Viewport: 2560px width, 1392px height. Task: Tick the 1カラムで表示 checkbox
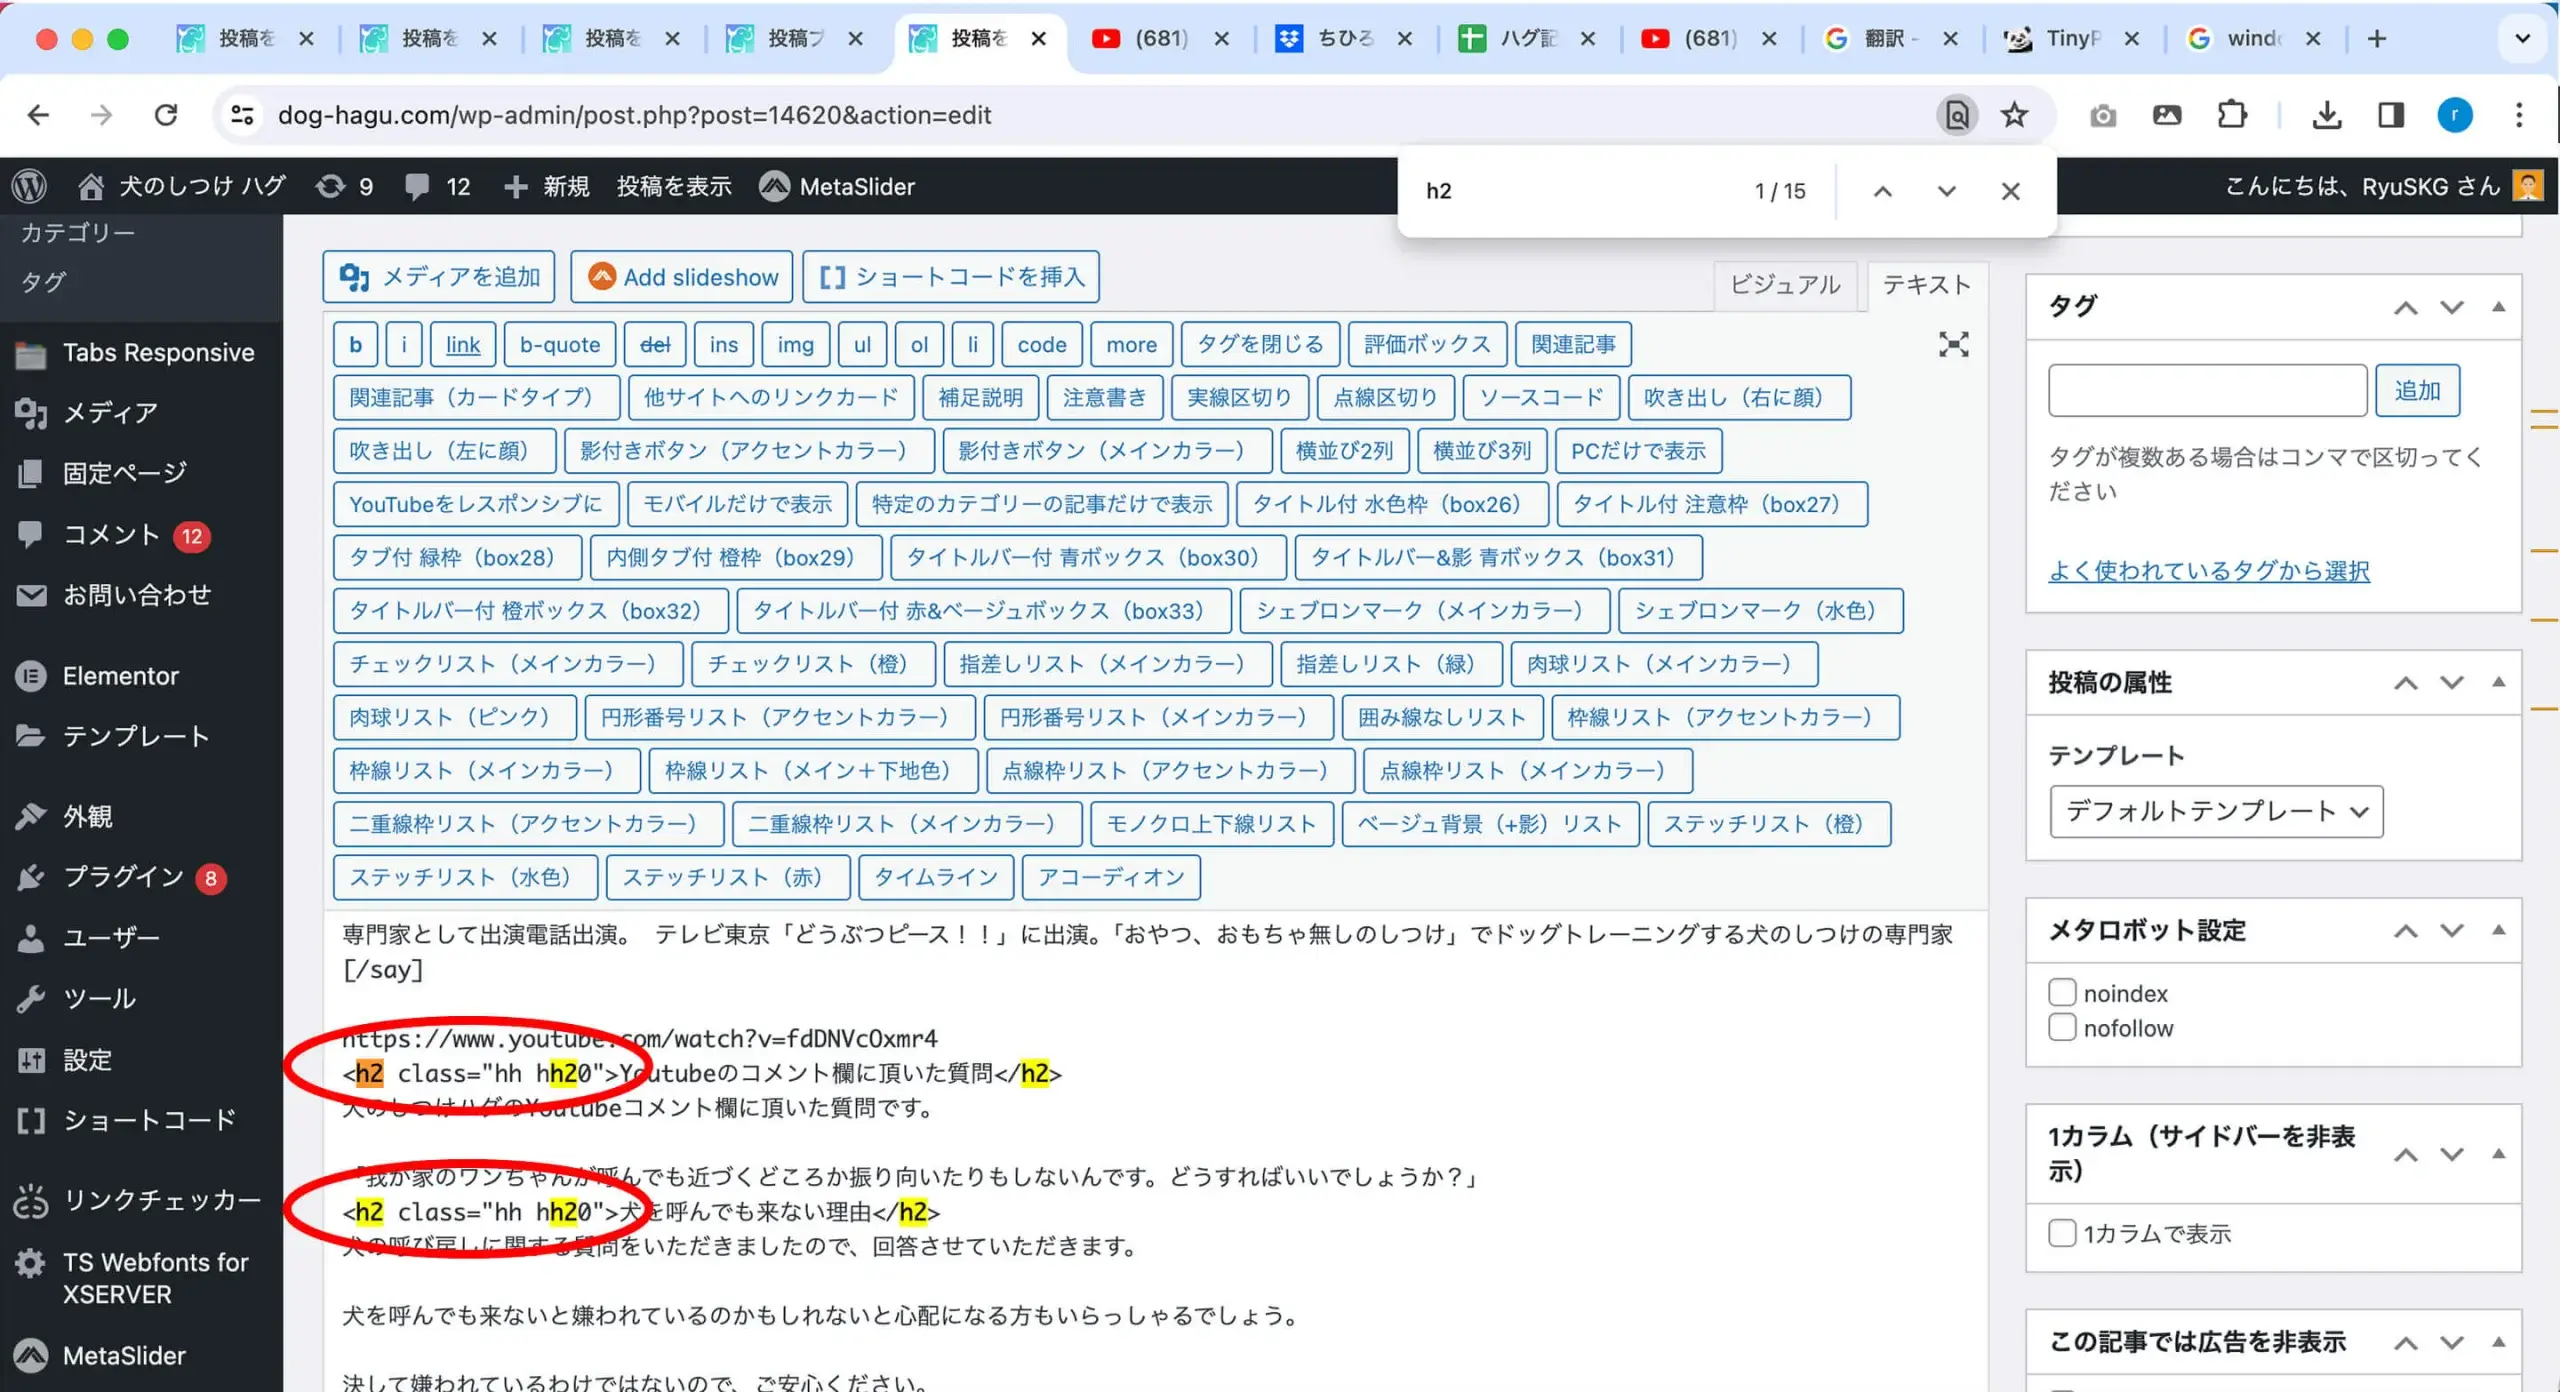2062,1232
